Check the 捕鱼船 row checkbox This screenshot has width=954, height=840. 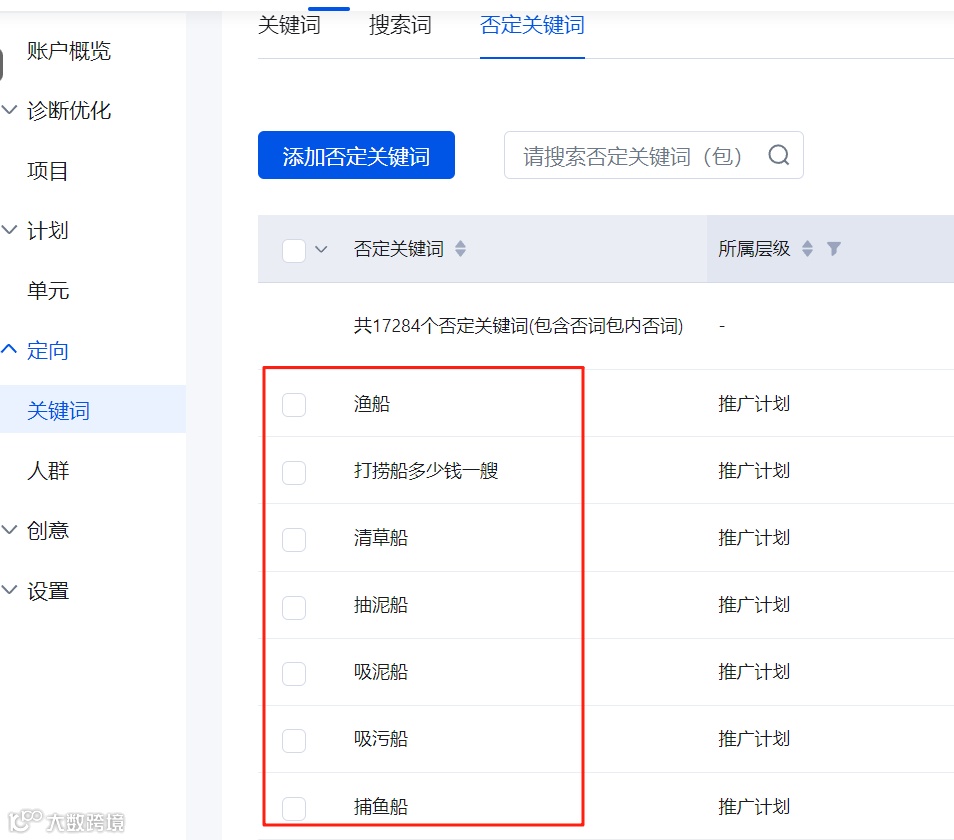pyautogui.click(x=294, y=808)
